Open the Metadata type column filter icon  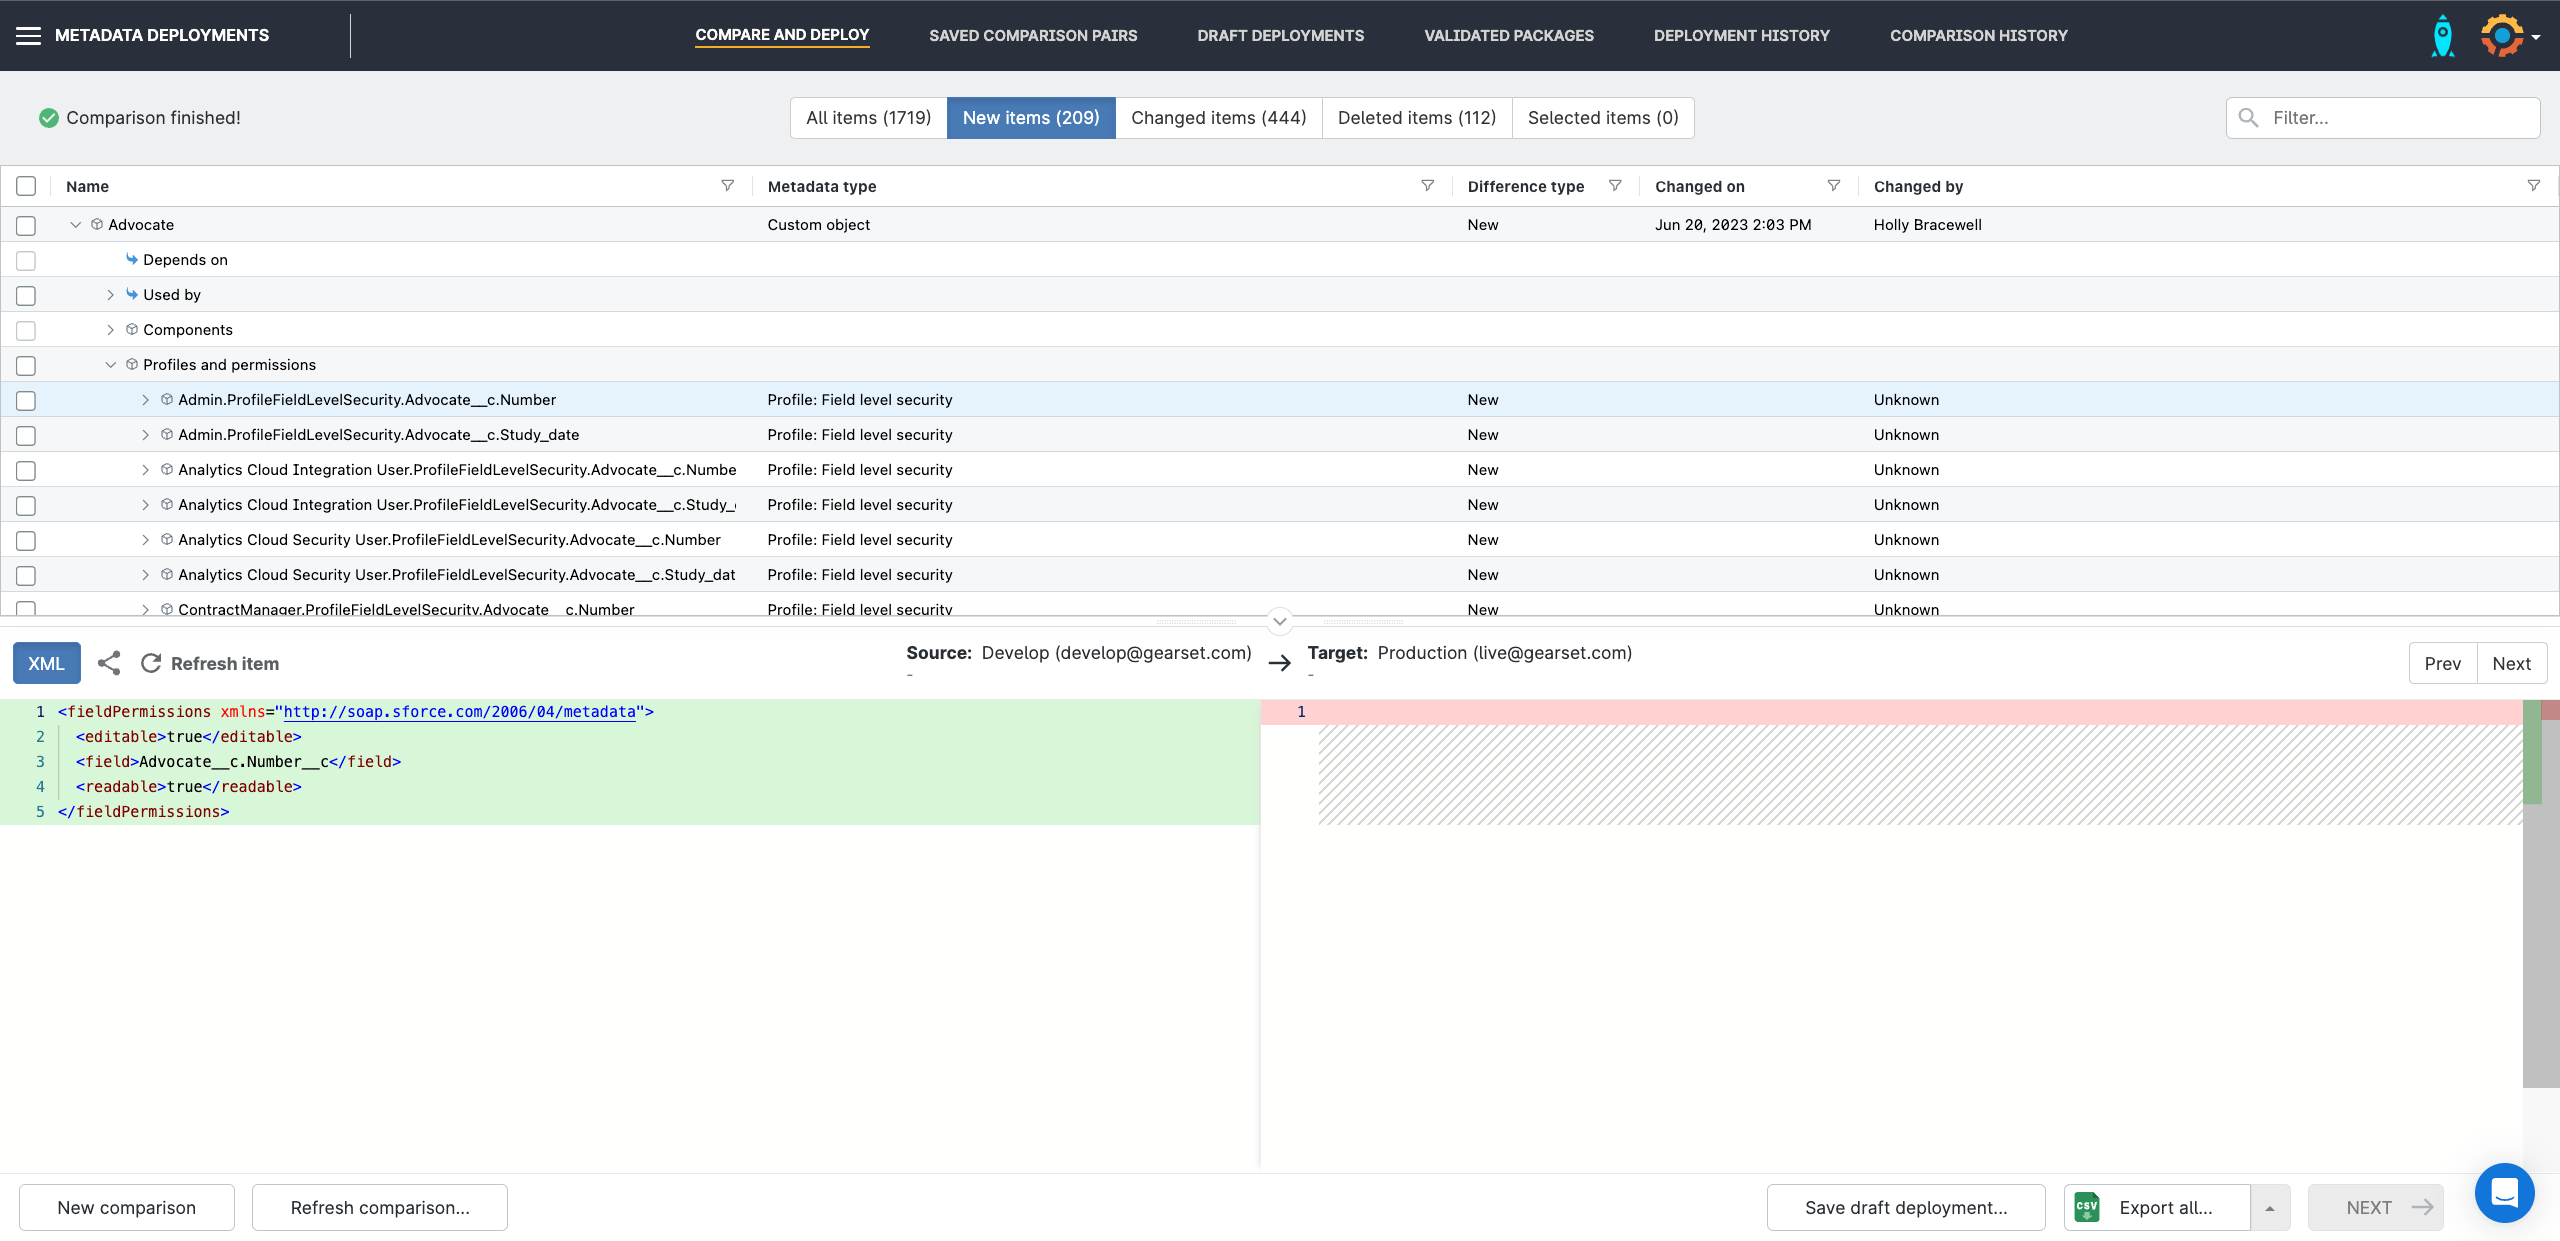coord(1427,186)
